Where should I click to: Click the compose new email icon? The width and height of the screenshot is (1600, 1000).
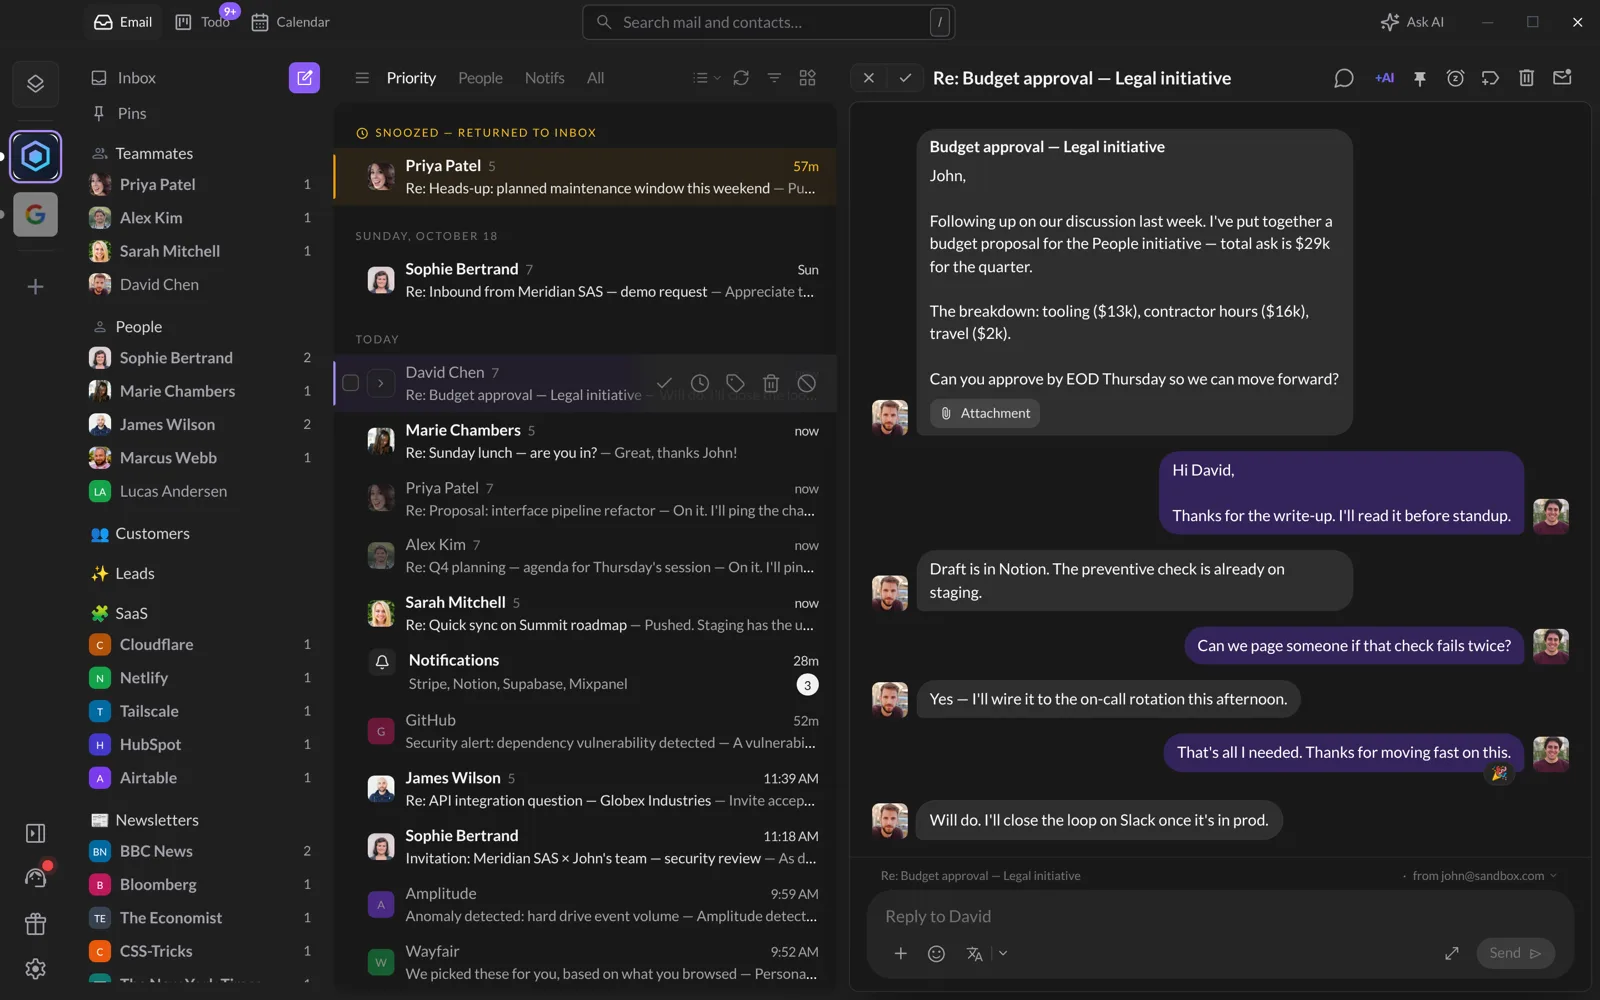tap(304, 78)
